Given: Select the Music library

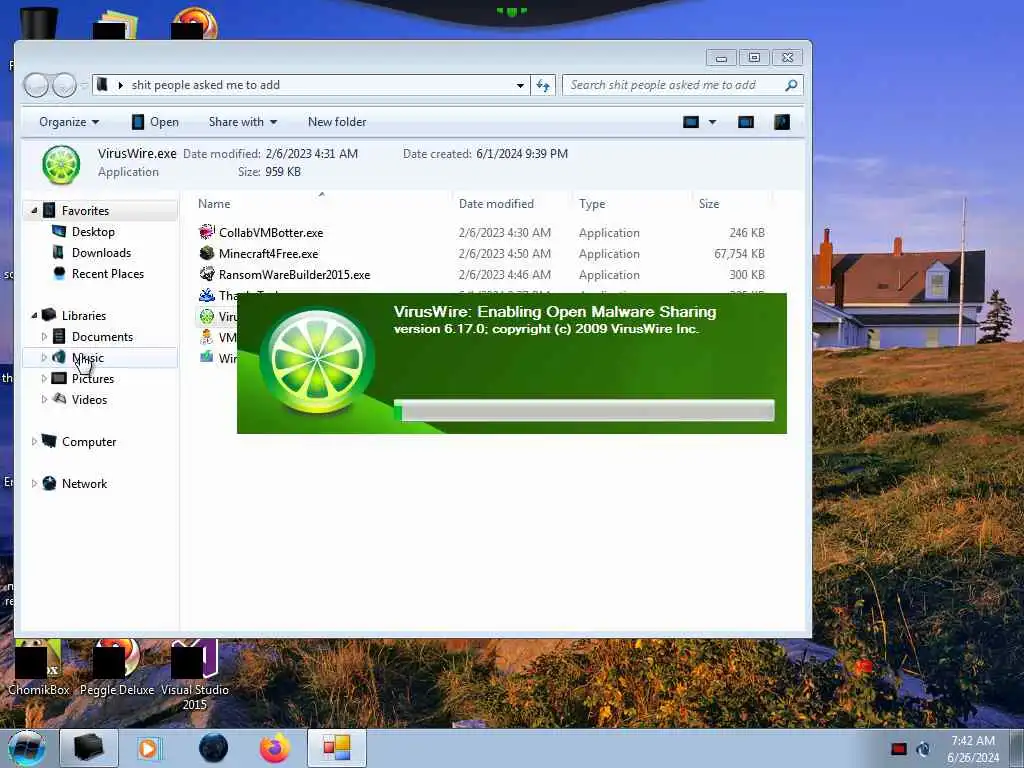Looking at the screenshot, I should (88, 357).
